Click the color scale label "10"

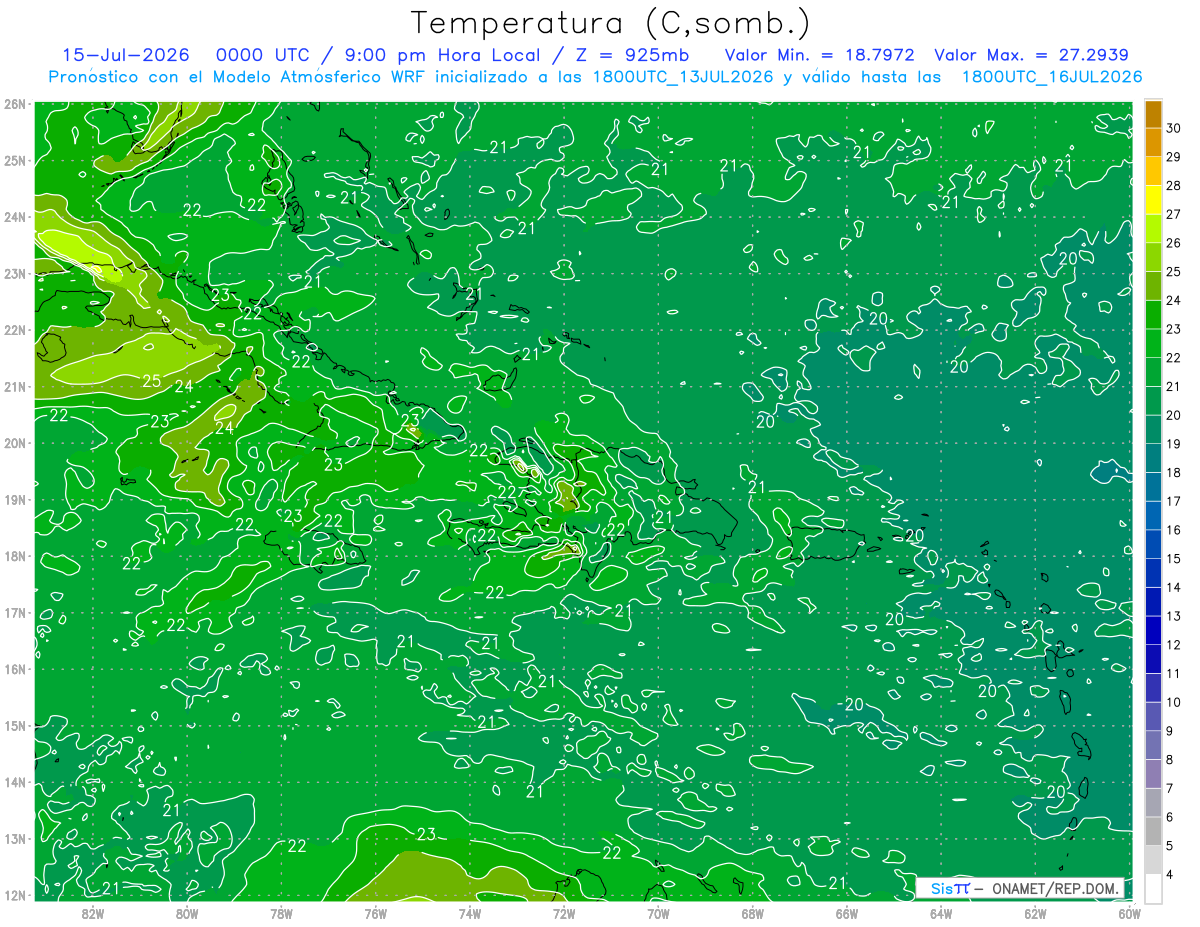tap(1174, 702)
